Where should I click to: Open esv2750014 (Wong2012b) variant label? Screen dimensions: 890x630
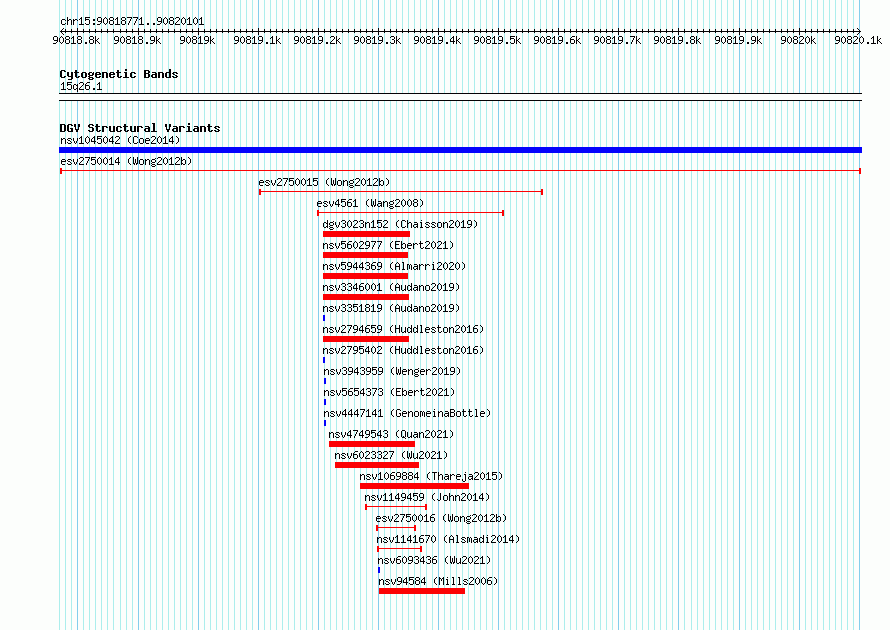click(126, 161)
